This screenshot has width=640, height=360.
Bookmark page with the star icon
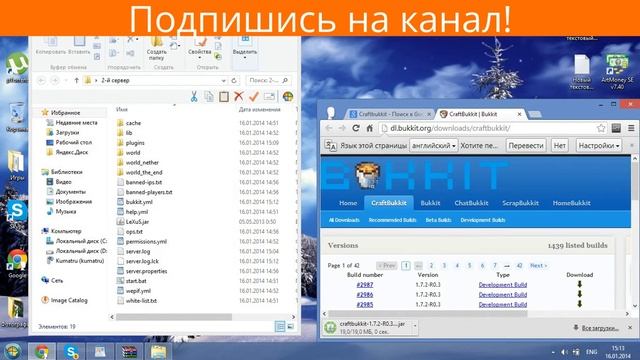tap(601, 128)
